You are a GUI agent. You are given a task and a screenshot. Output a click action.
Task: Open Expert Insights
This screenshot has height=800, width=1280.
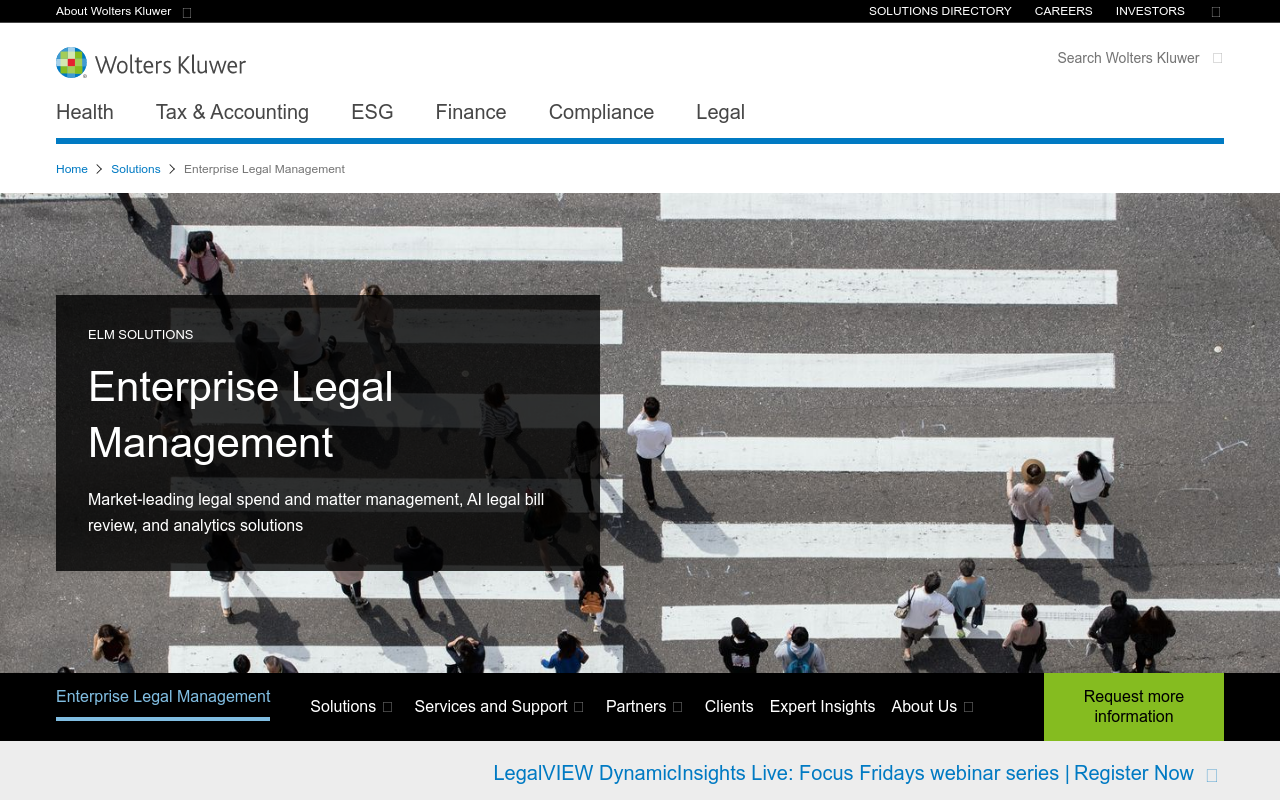click(822, 706)
